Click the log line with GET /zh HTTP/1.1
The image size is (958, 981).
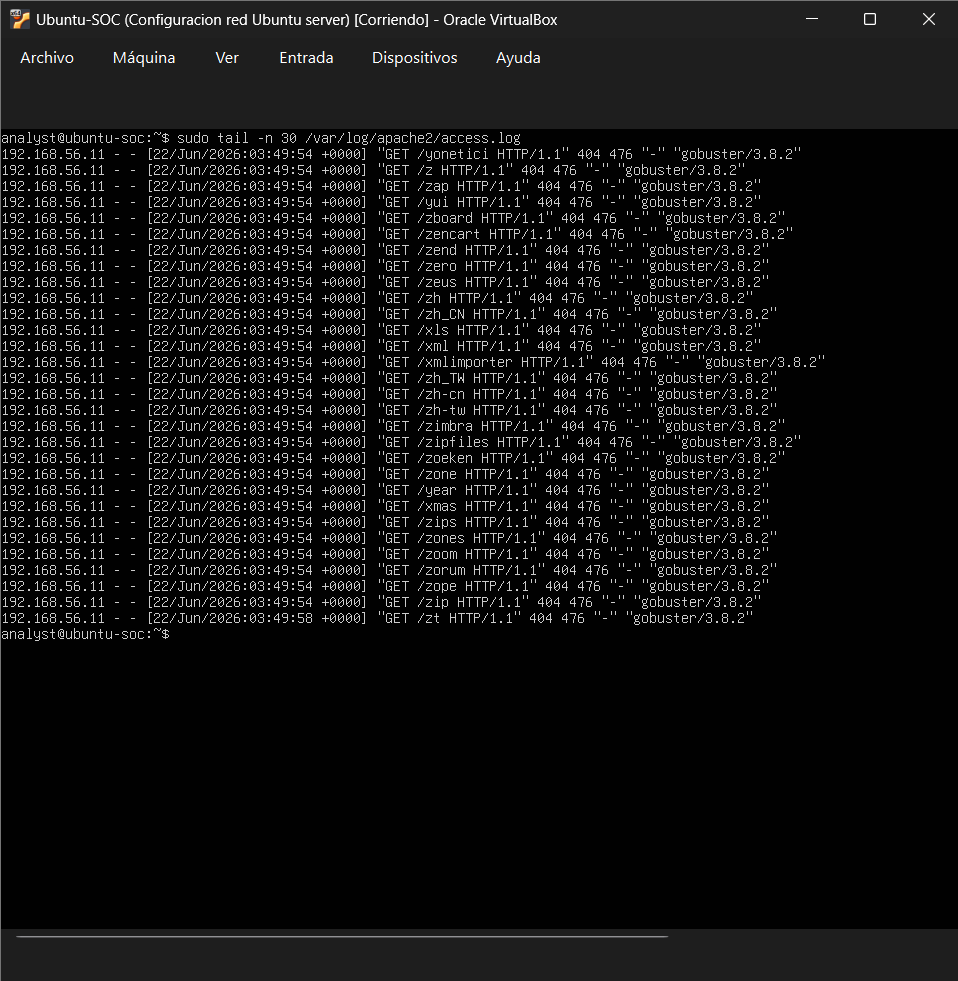[377, 298]
